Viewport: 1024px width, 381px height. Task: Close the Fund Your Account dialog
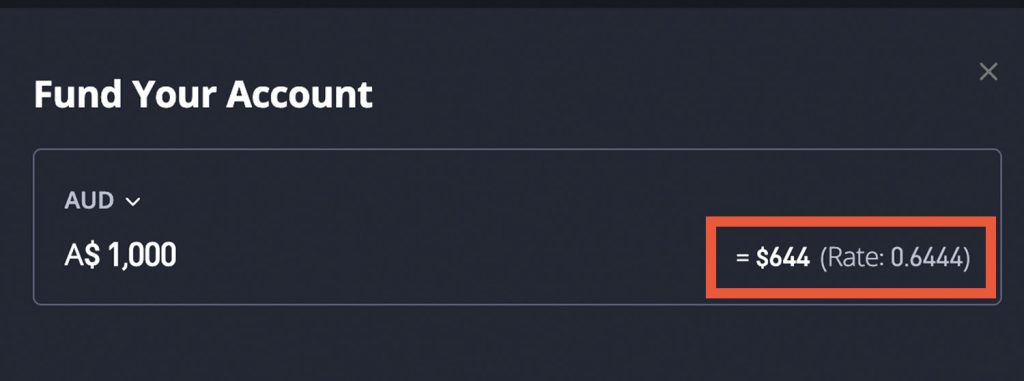988,71
